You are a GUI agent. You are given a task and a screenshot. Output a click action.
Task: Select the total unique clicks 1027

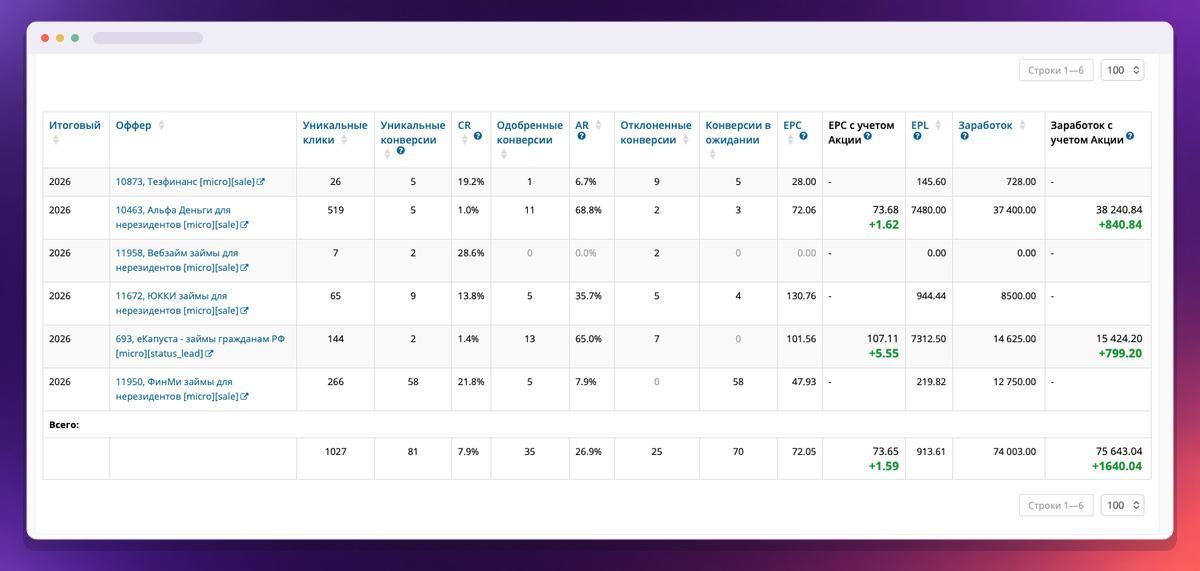click(336, 452)
